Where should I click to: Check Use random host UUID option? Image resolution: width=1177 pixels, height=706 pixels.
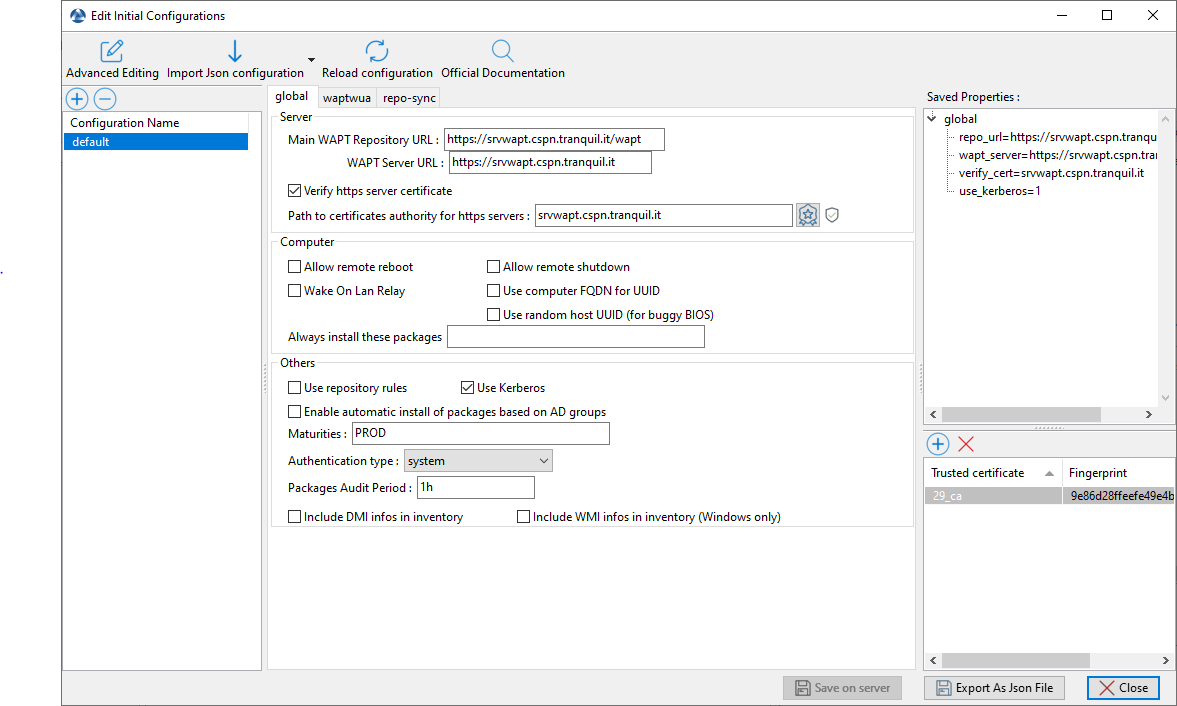493,314
